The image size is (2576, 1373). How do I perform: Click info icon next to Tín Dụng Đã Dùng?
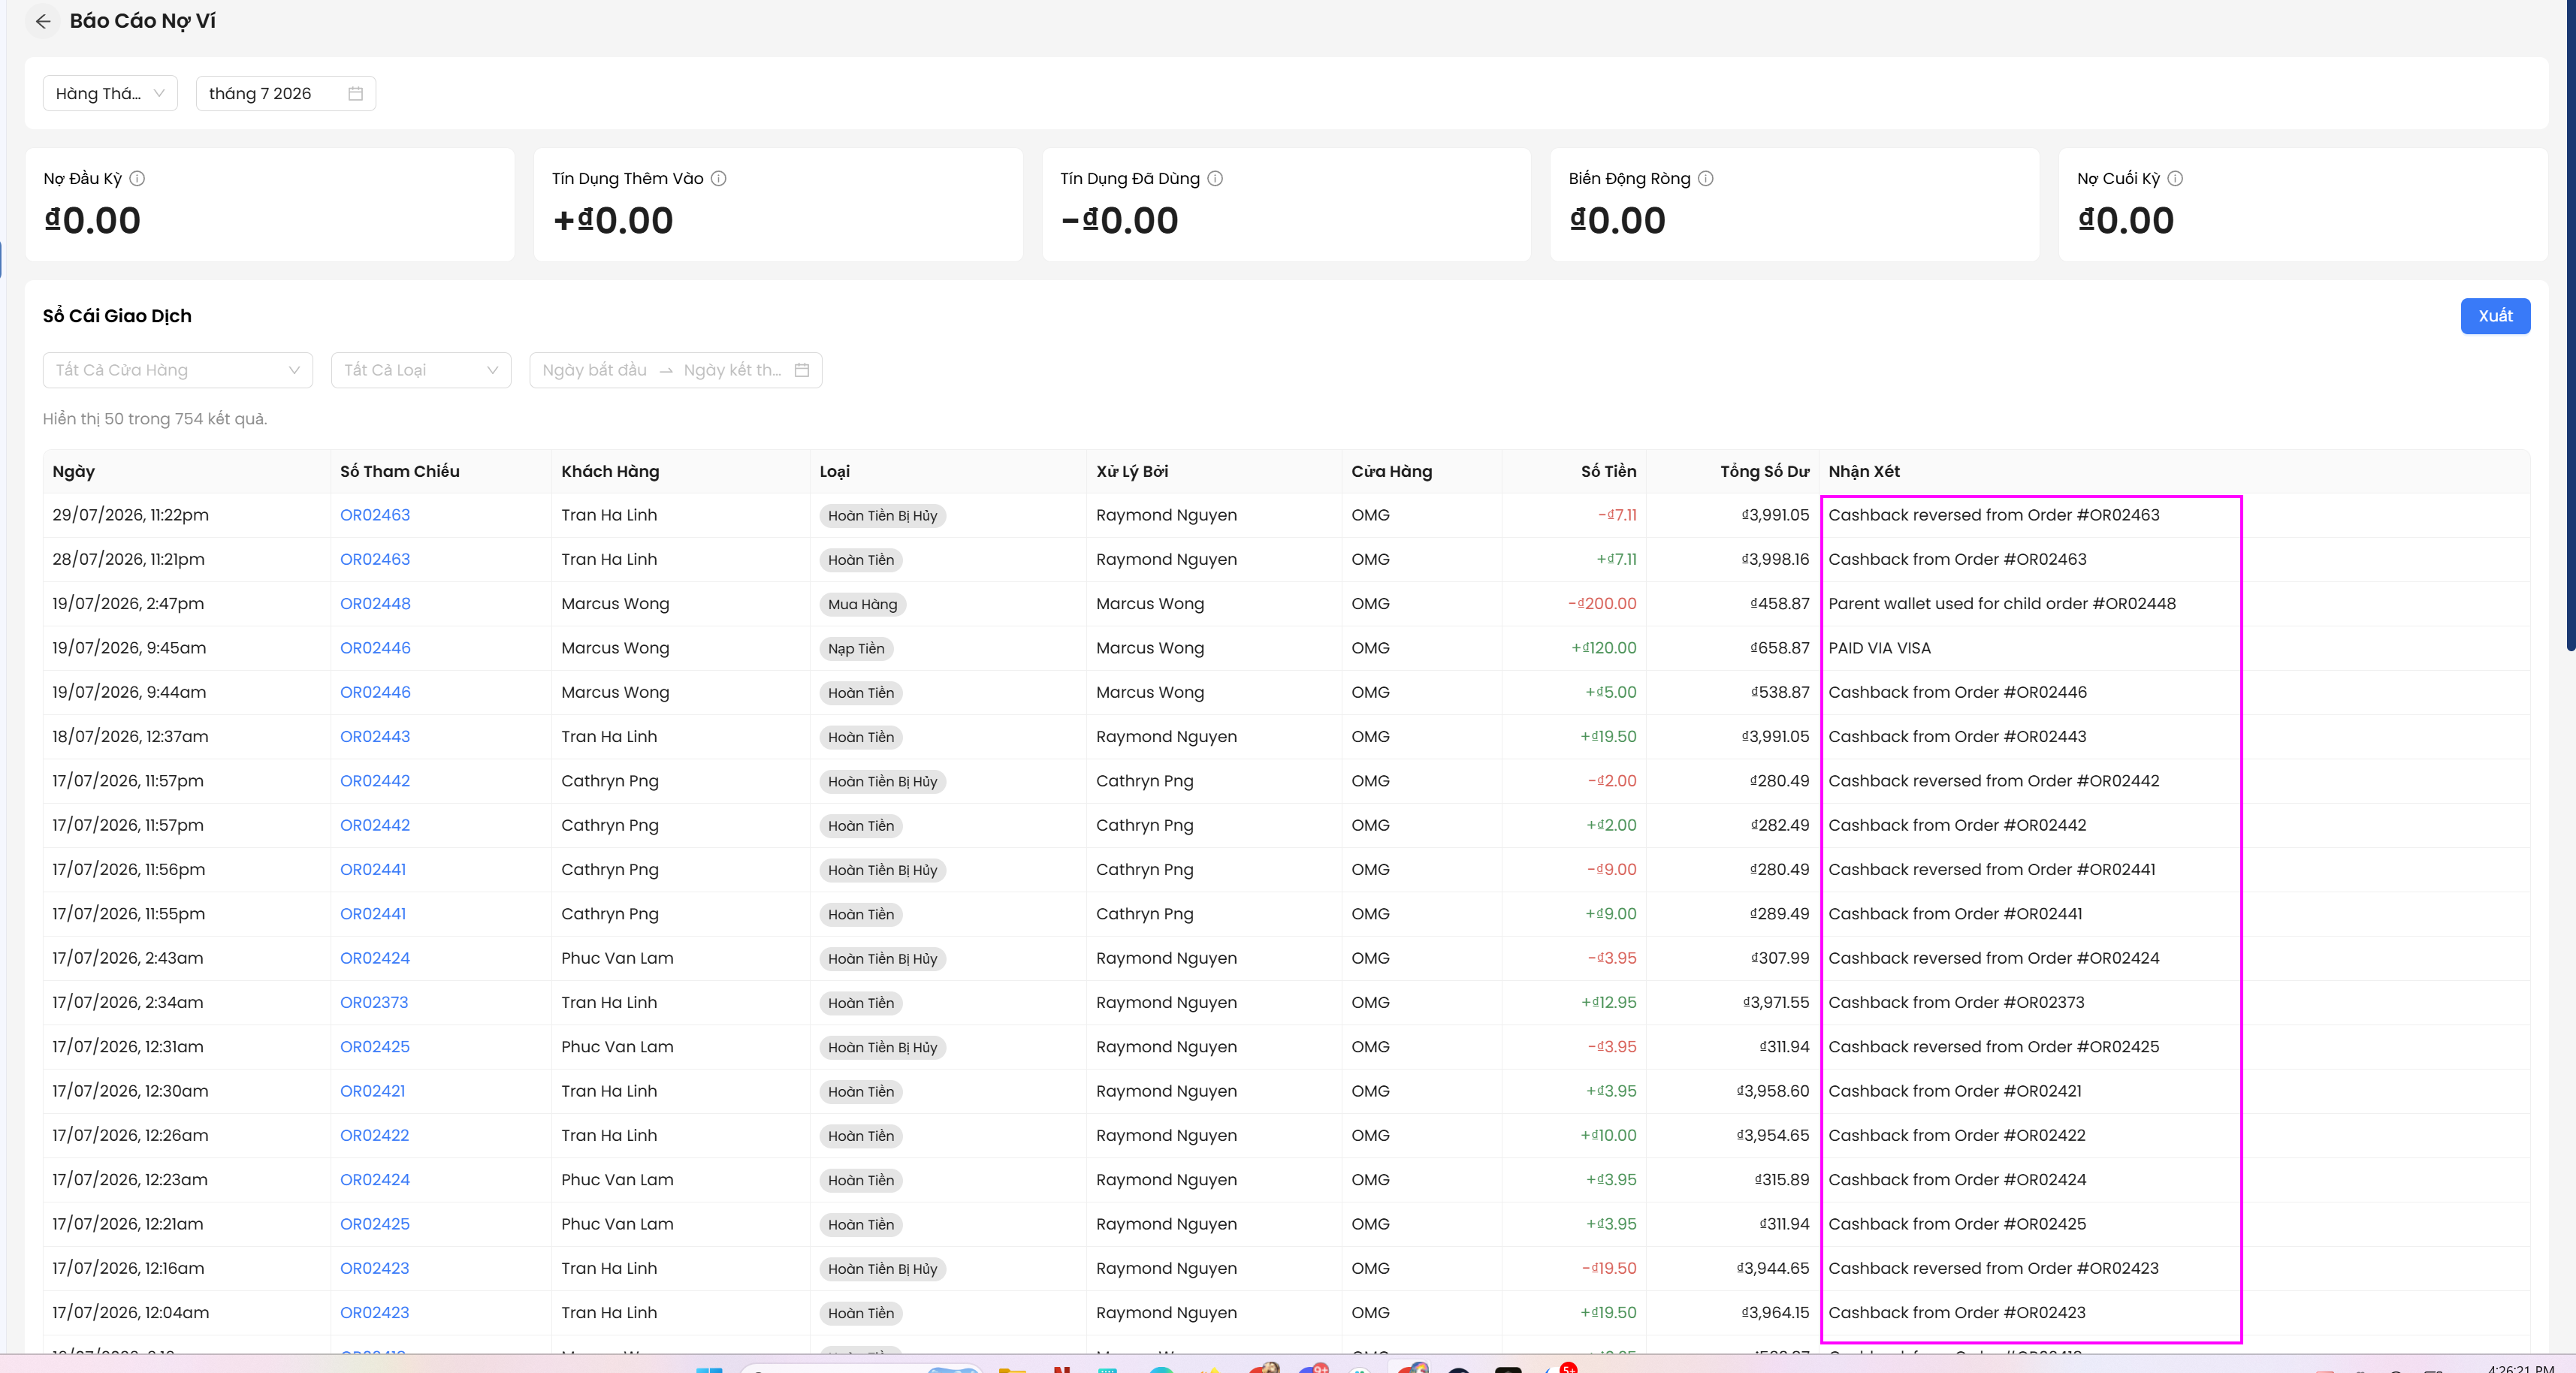[1215, 178]
